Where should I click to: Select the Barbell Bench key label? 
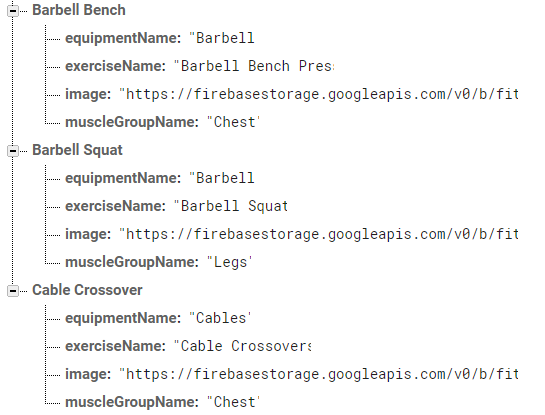(x=79, y=10)
